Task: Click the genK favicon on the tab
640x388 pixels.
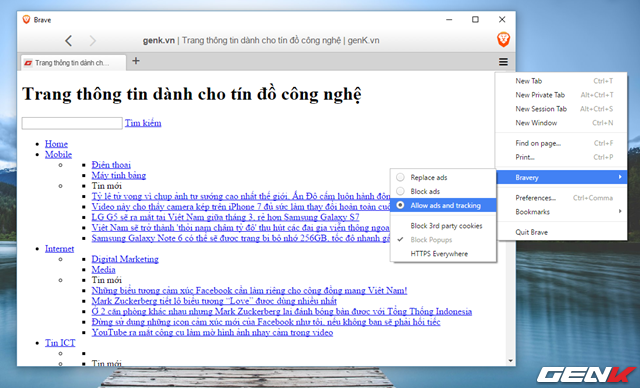Action: (28, 63)
